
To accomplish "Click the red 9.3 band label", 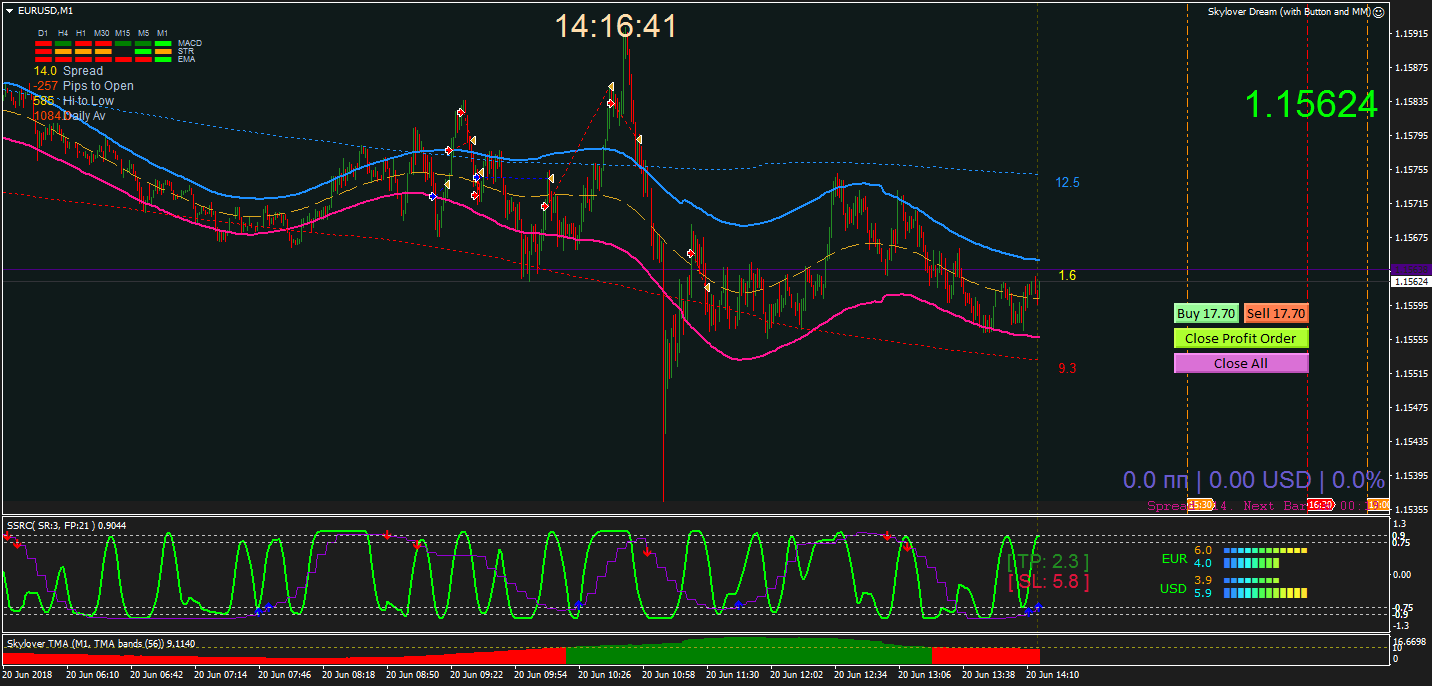I will [1067, 369].
